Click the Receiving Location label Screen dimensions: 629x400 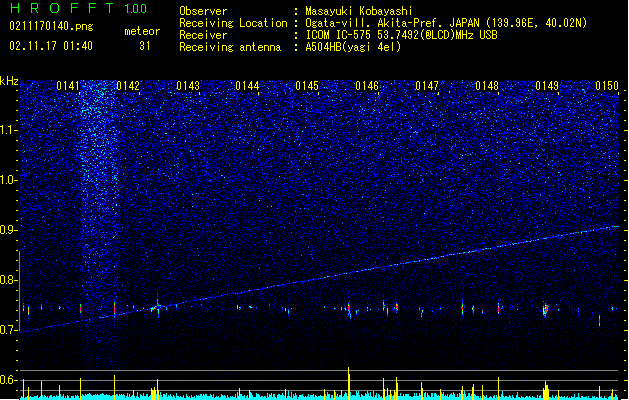coord(233,23)
